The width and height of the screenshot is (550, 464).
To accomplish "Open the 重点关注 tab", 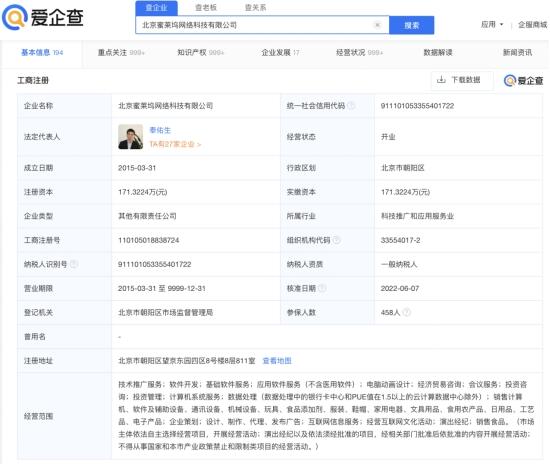I will [x=121, y=53].
